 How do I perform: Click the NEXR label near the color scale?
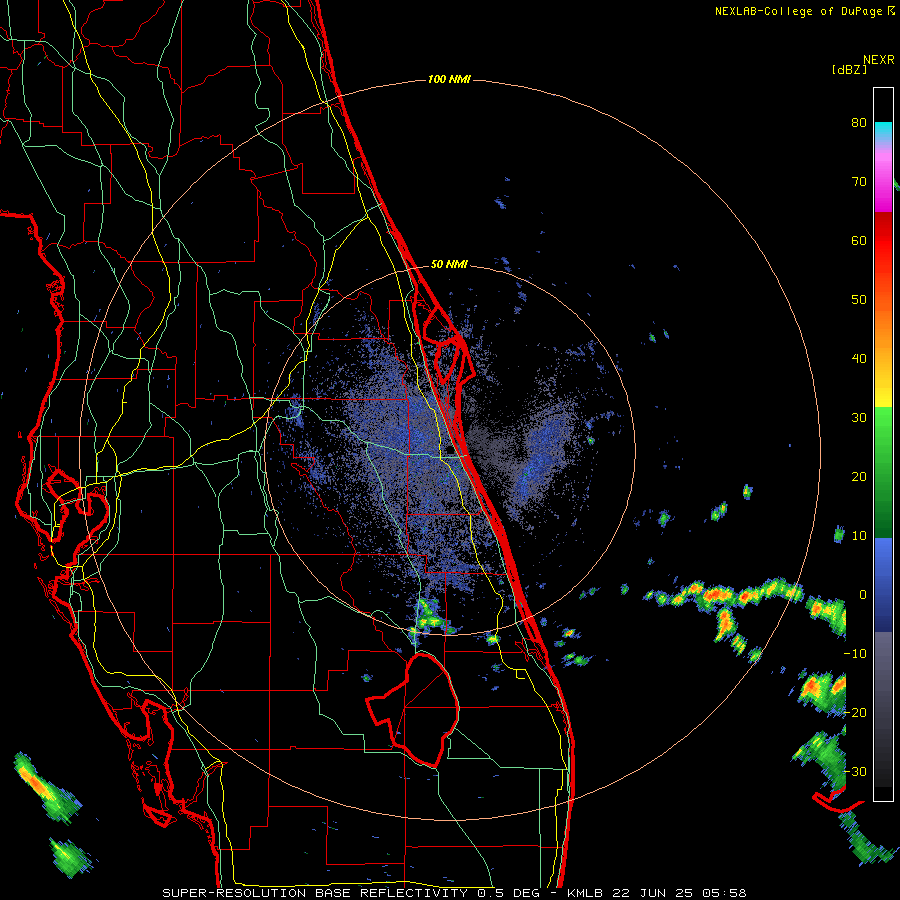(879, 60)
